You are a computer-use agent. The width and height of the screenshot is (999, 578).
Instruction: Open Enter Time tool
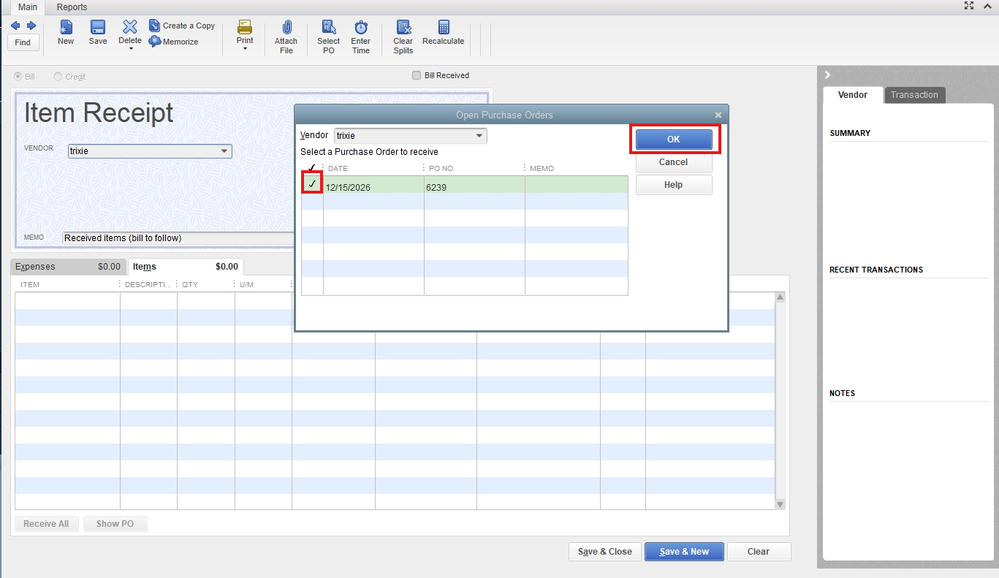(x=361, y=36)
